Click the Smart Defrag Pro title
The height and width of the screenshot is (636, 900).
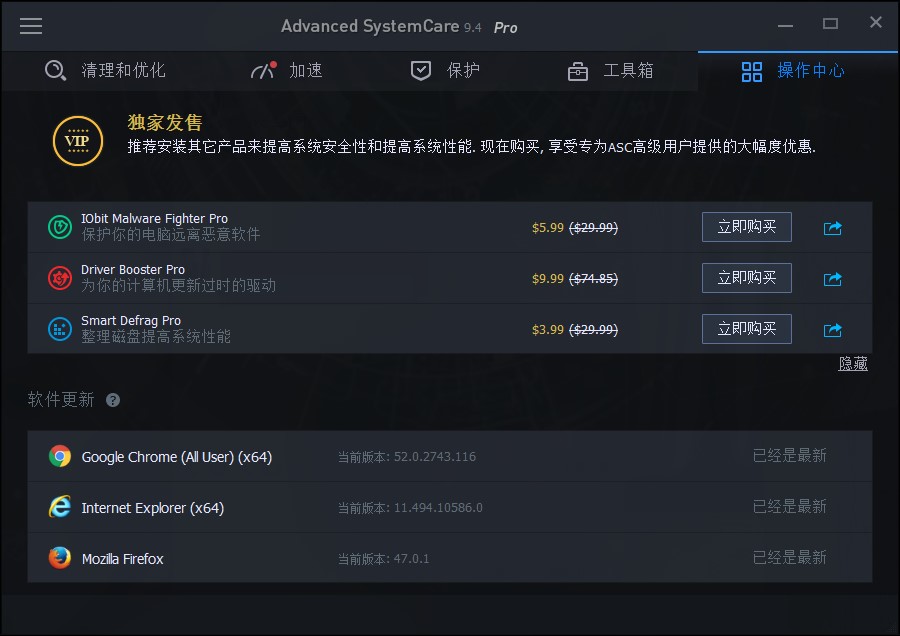[x=131, y=320]
